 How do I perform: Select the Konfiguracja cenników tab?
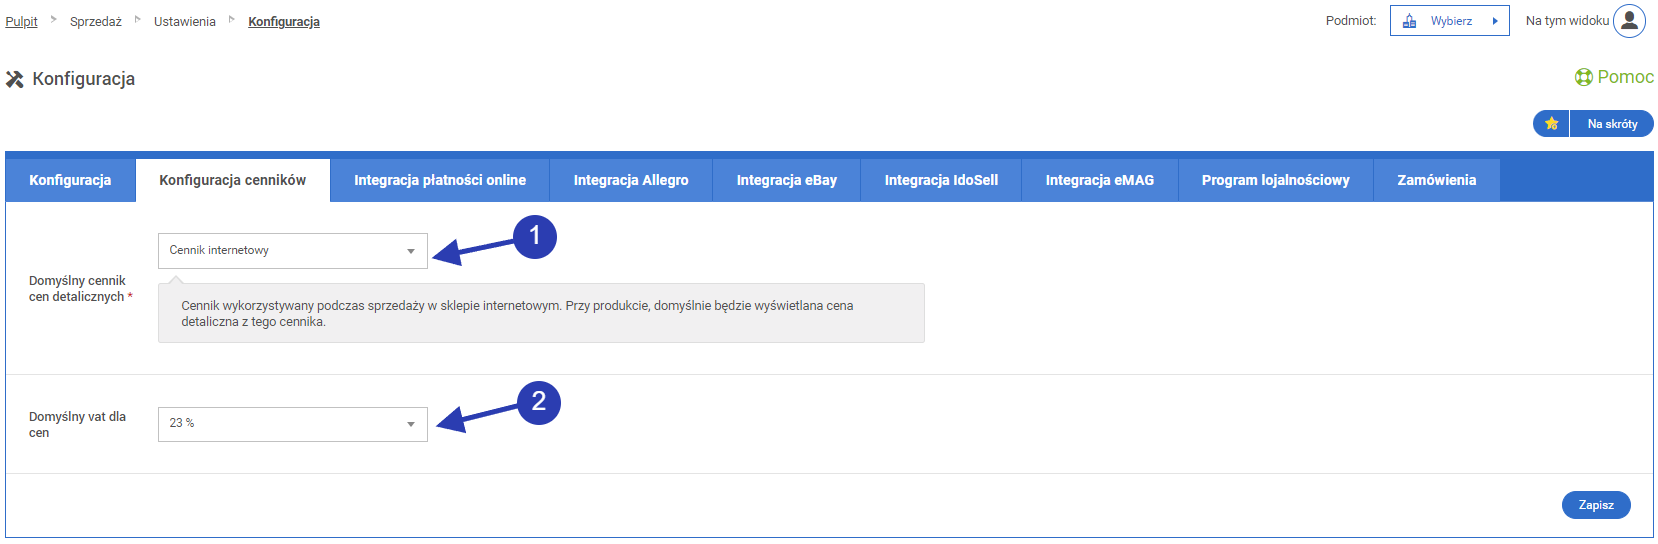(x=233, y=181)
